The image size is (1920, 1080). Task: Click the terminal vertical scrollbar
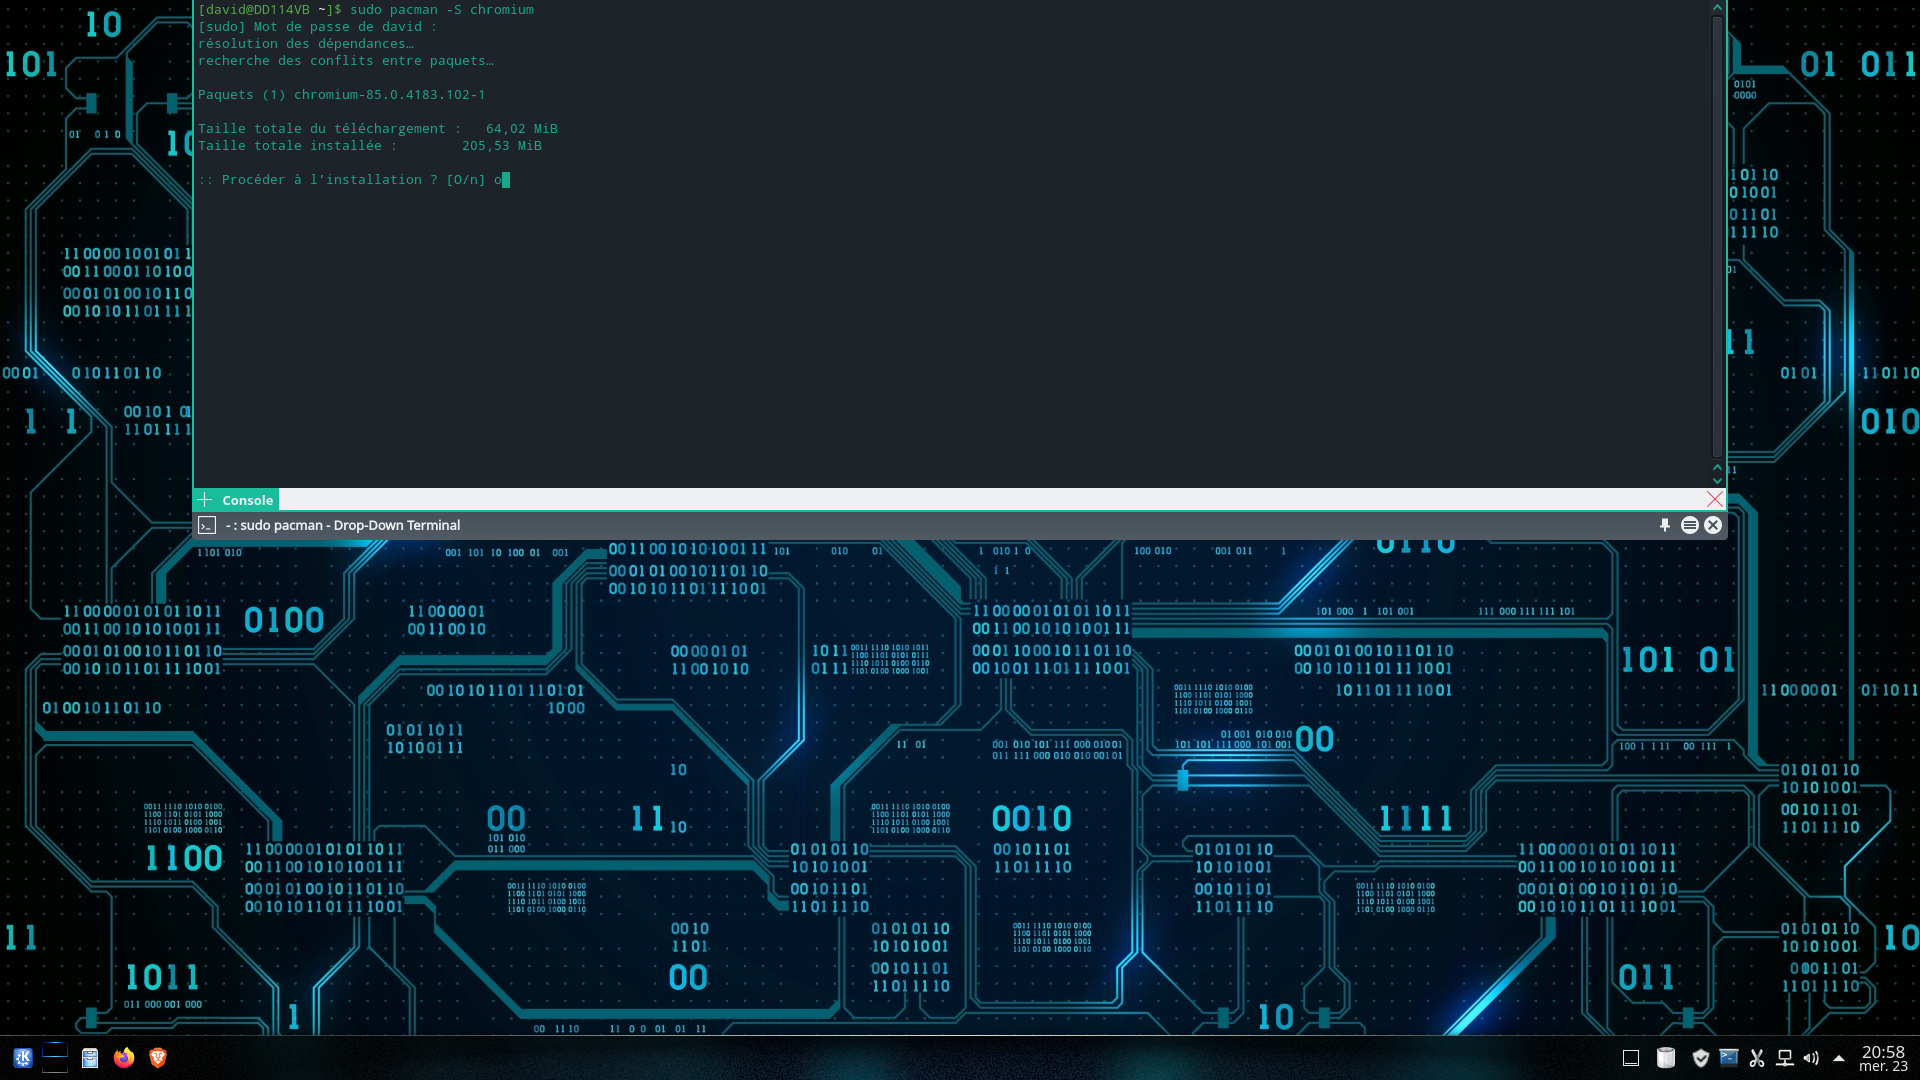coord(1717,235)
